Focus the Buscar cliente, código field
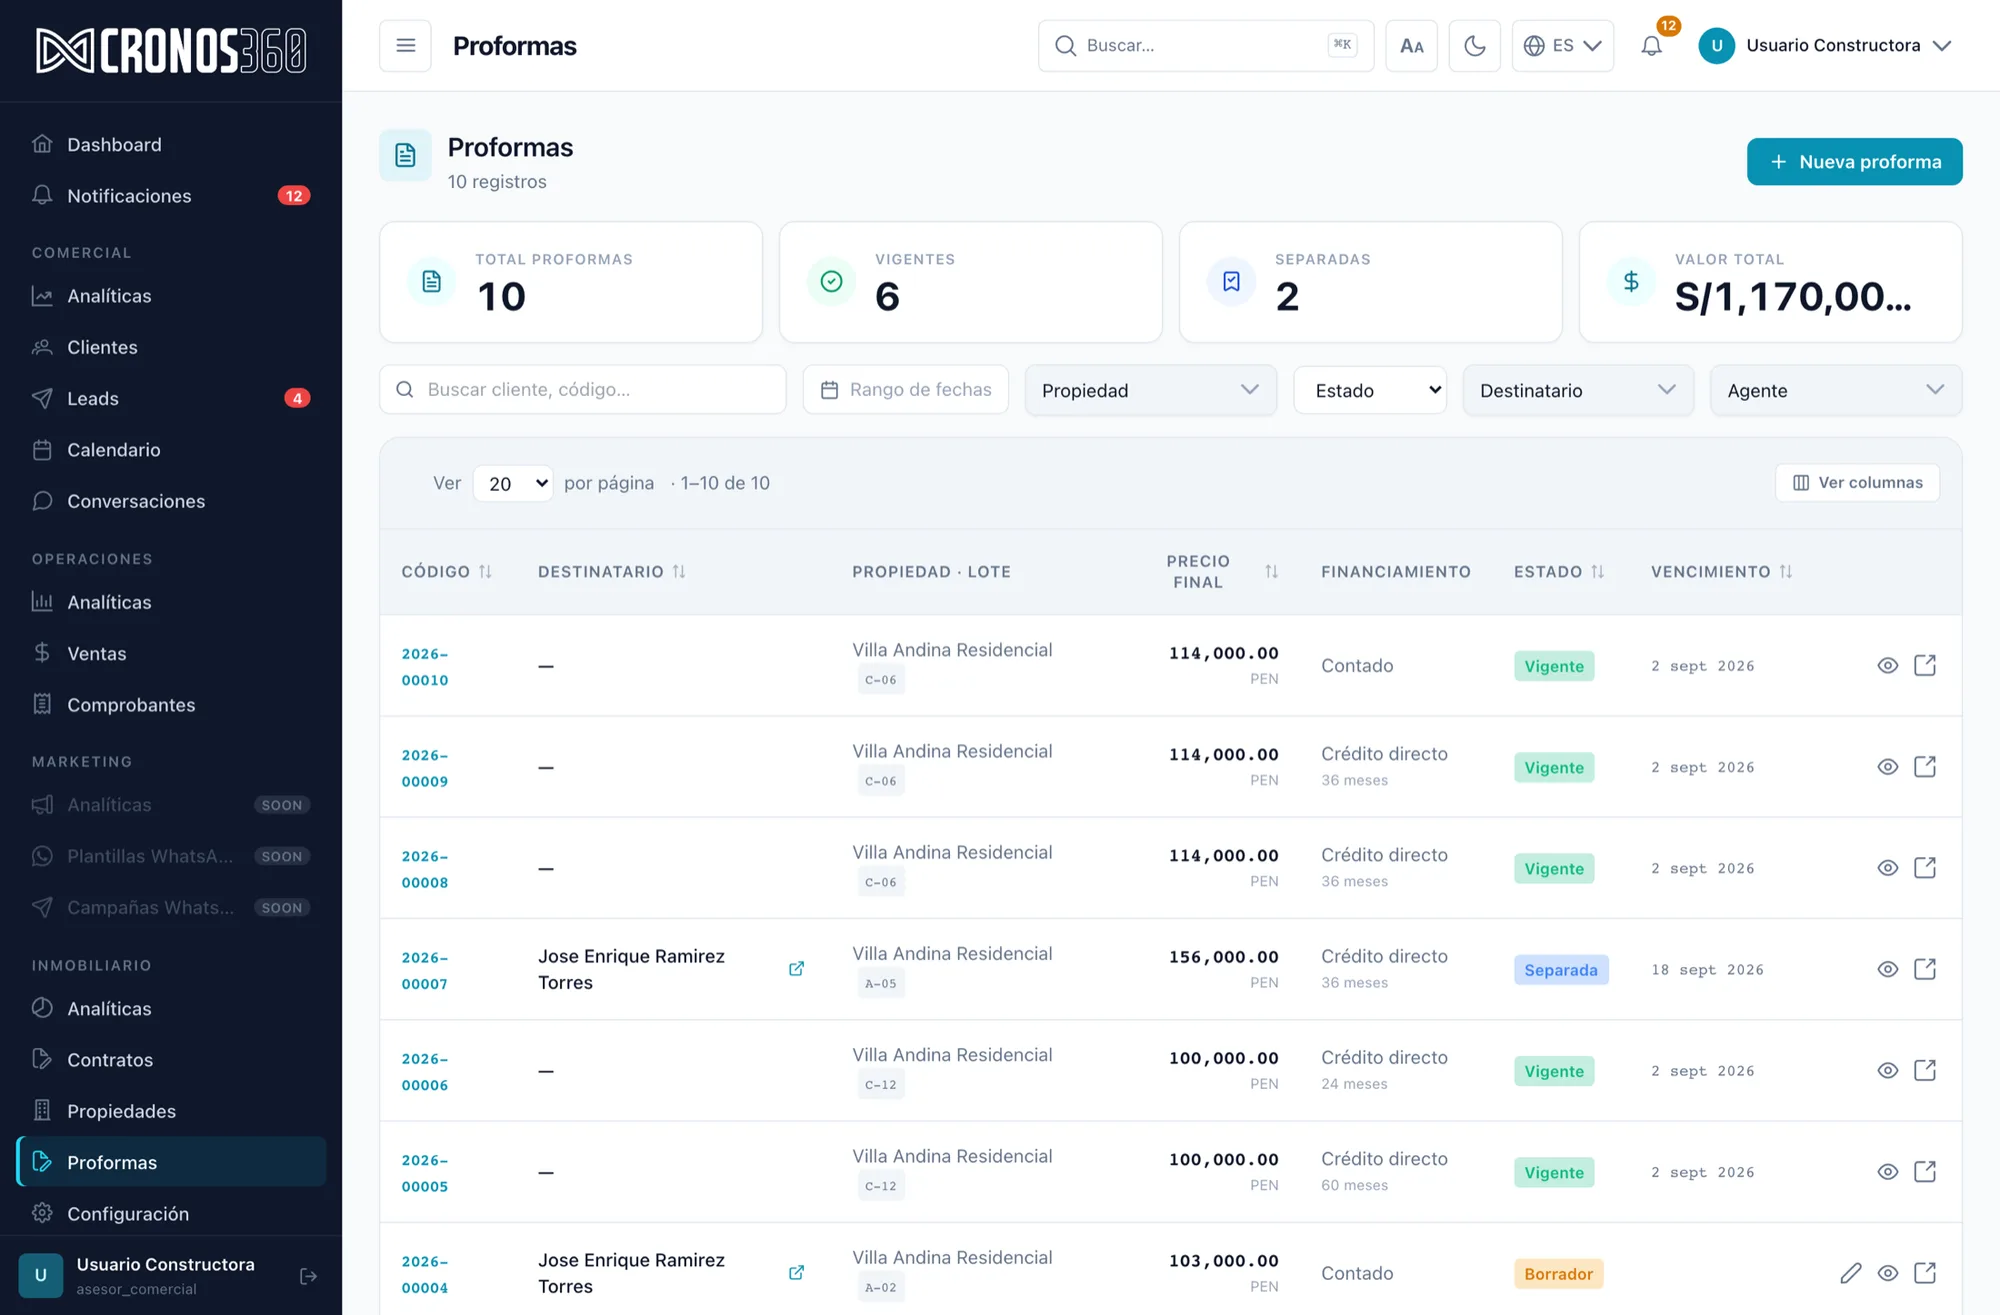The image size is (2000, 1315). tap(582, 390)
